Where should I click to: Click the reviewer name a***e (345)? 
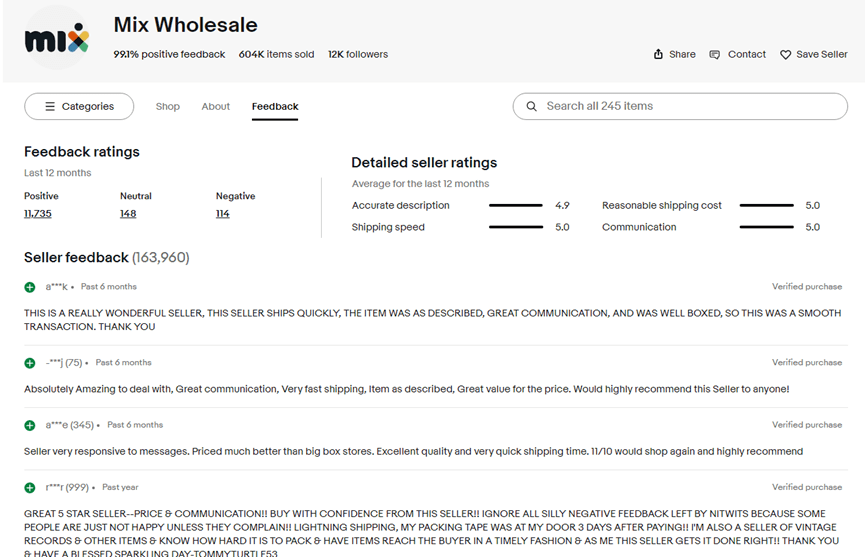coord(70,425)
